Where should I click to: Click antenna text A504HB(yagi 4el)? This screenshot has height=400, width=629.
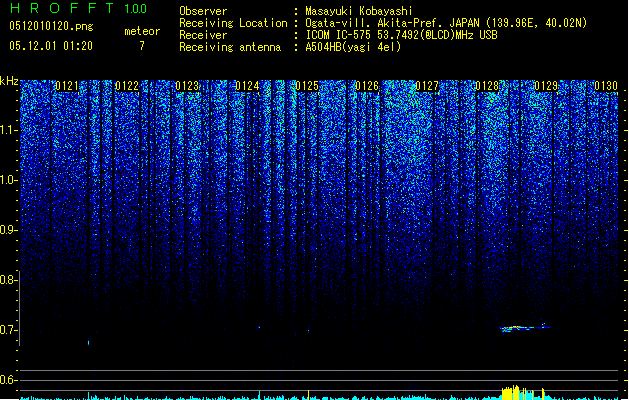[x=353, y=47]
